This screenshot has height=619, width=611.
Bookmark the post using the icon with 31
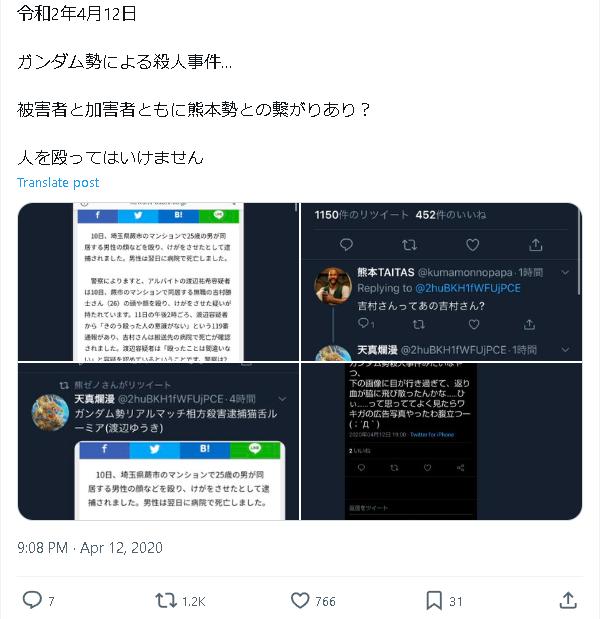point(434,601)
